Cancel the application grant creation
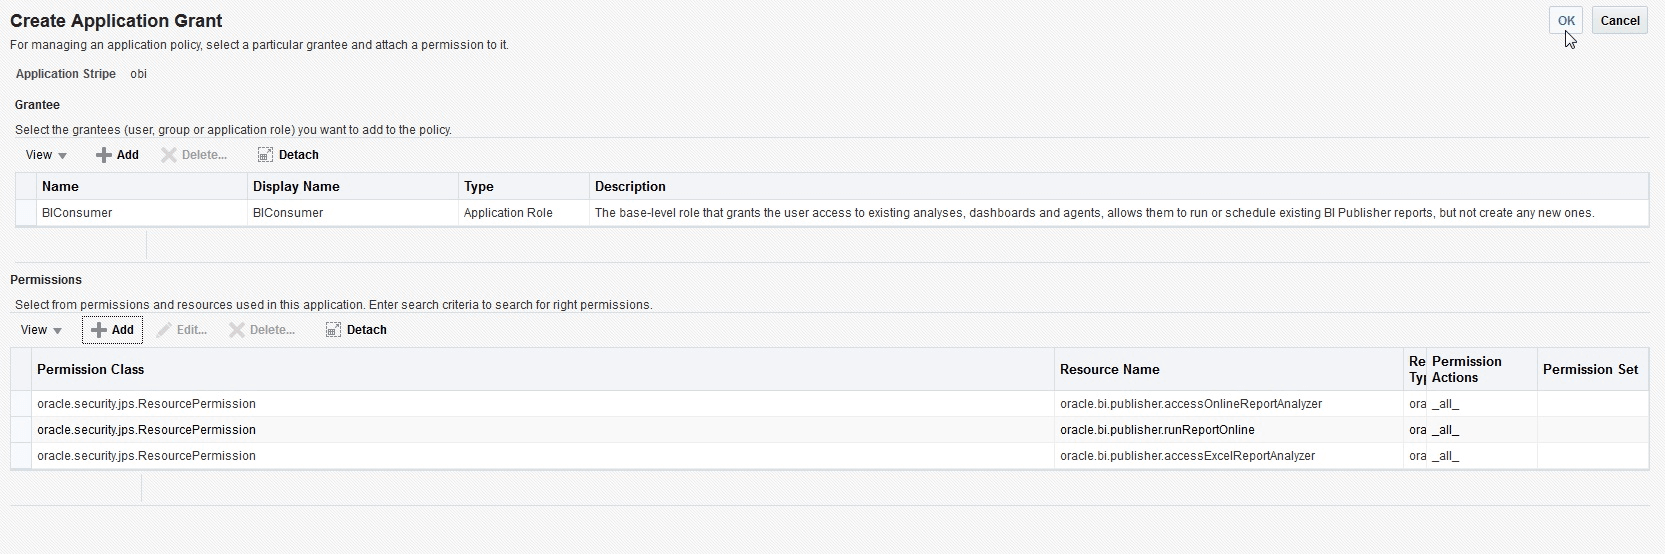 click(1619, 21)
